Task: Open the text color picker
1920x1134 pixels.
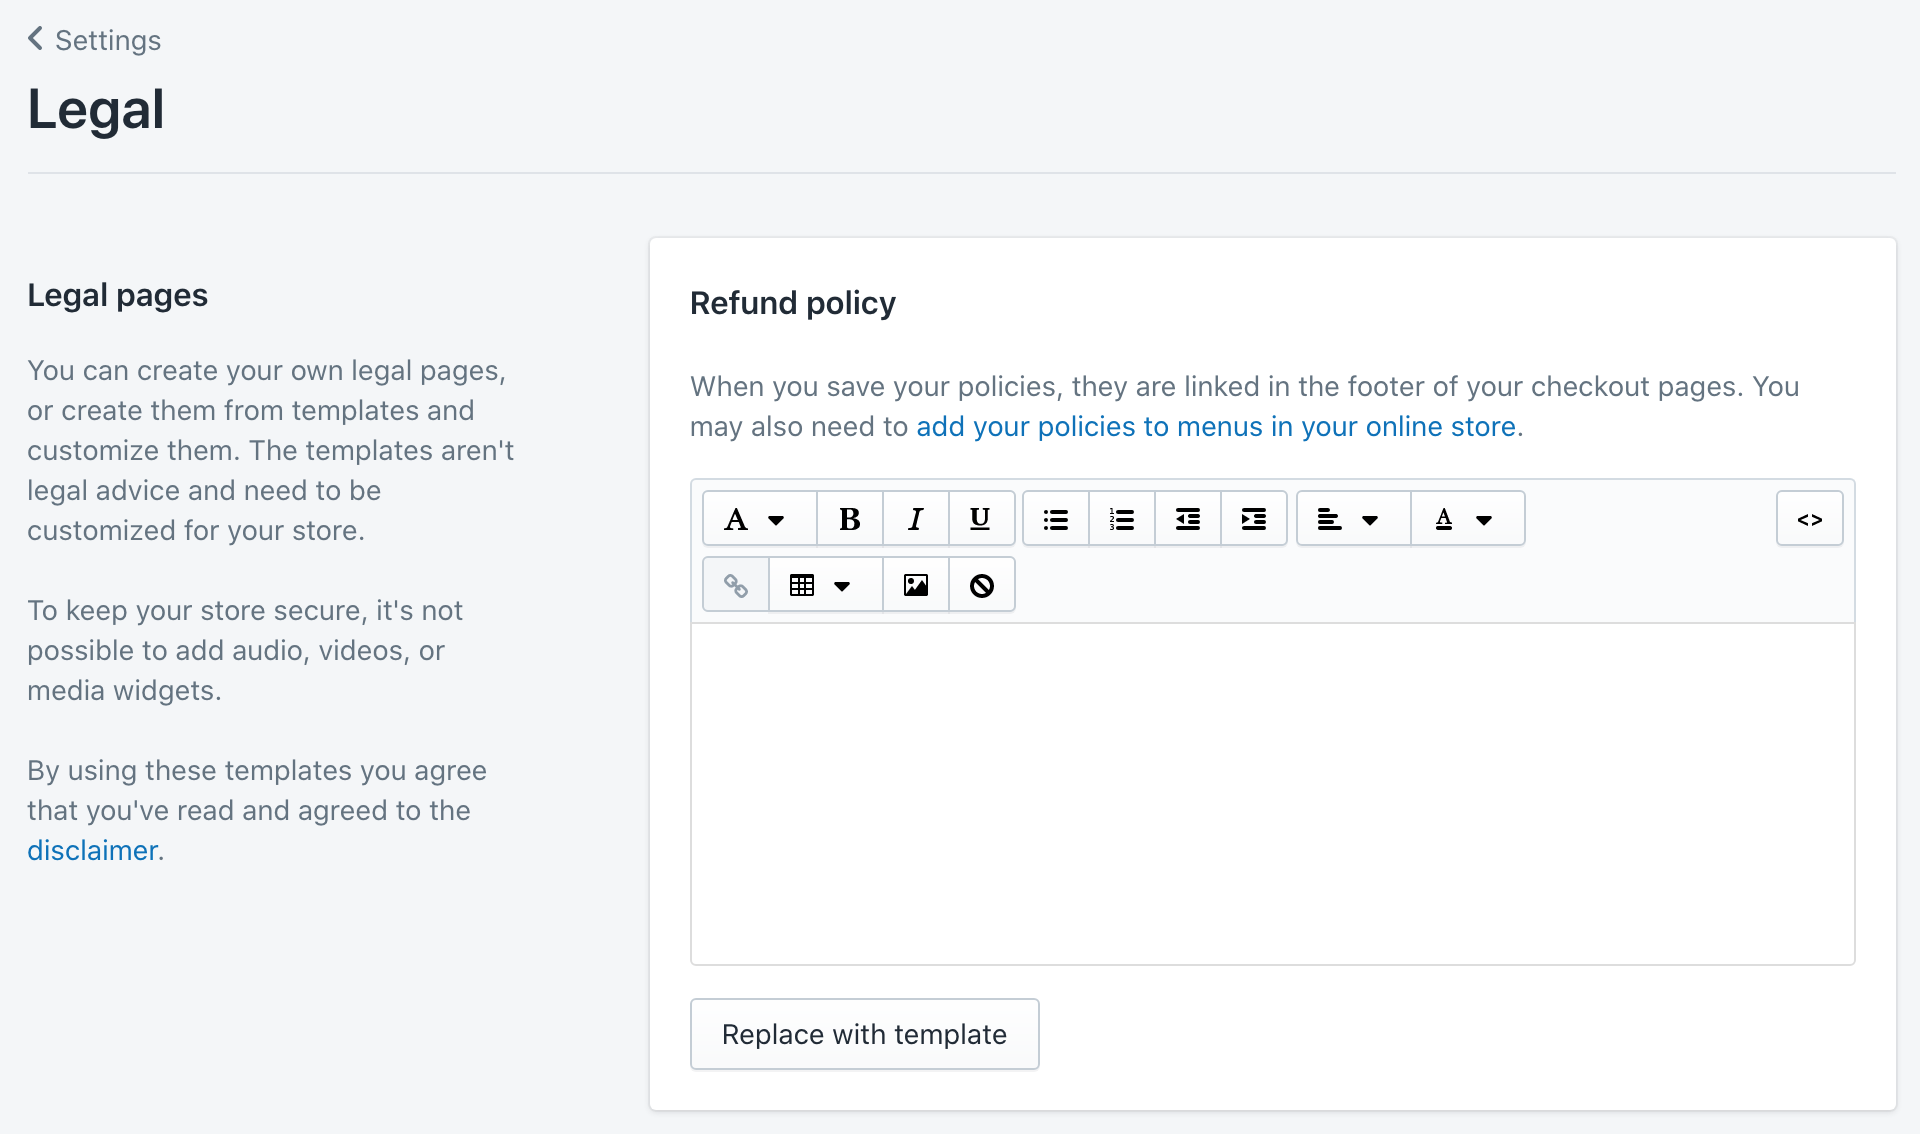Action: (1466, 519)
